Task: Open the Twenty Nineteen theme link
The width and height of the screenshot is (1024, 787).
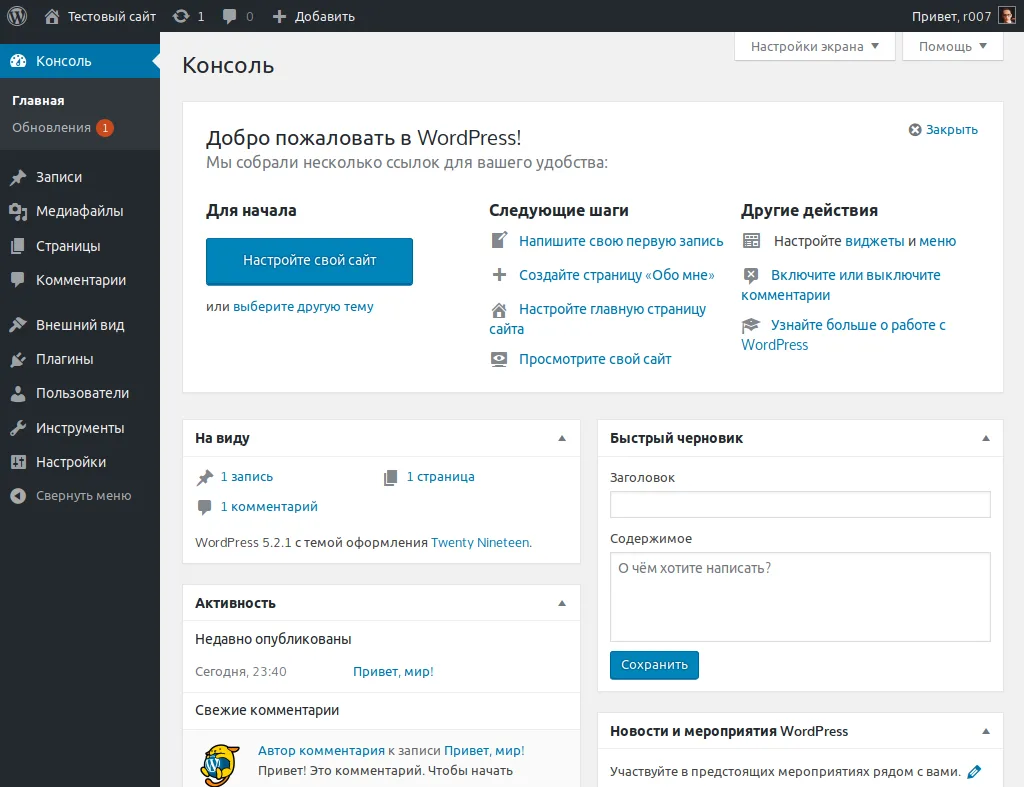Action: 480,543
